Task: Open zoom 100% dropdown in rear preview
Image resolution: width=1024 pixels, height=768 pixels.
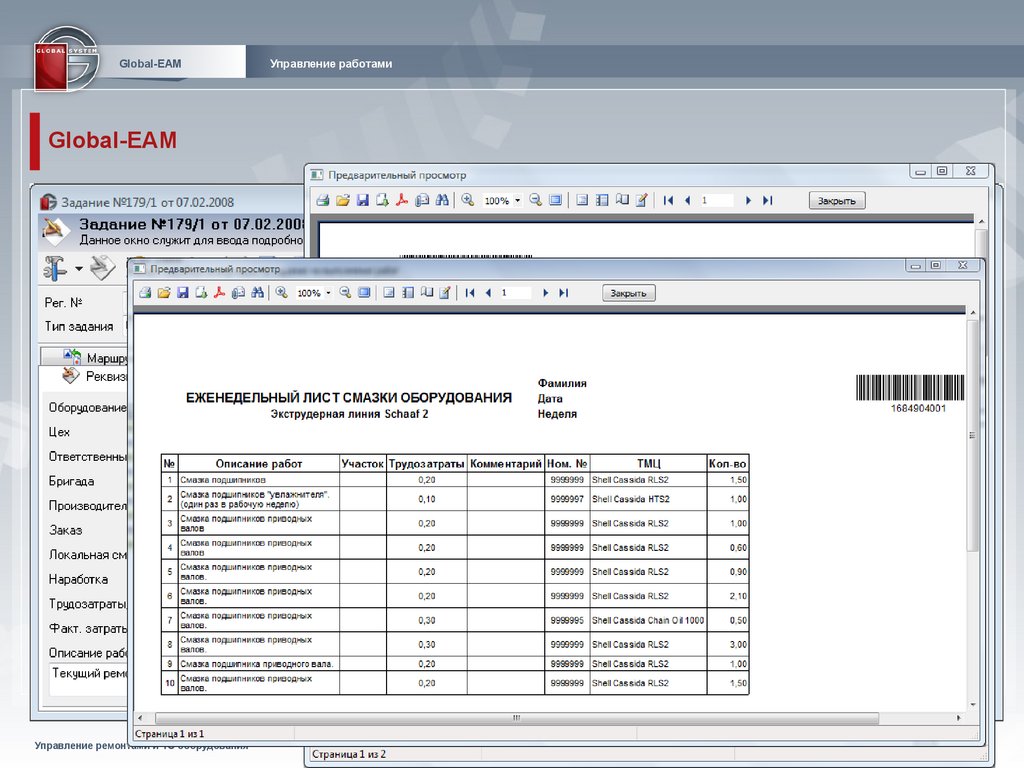Action: (517, 201)
